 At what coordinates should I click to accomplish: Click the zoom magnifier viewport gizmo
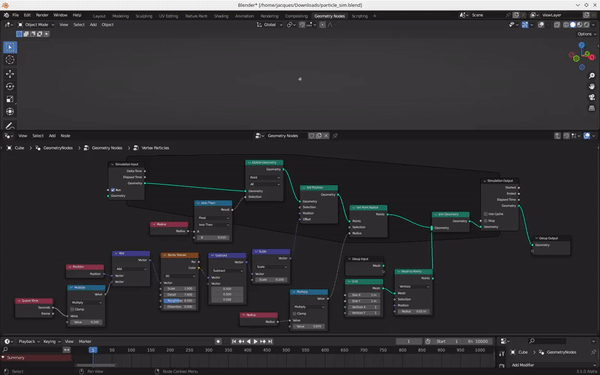tap(592, 76)
